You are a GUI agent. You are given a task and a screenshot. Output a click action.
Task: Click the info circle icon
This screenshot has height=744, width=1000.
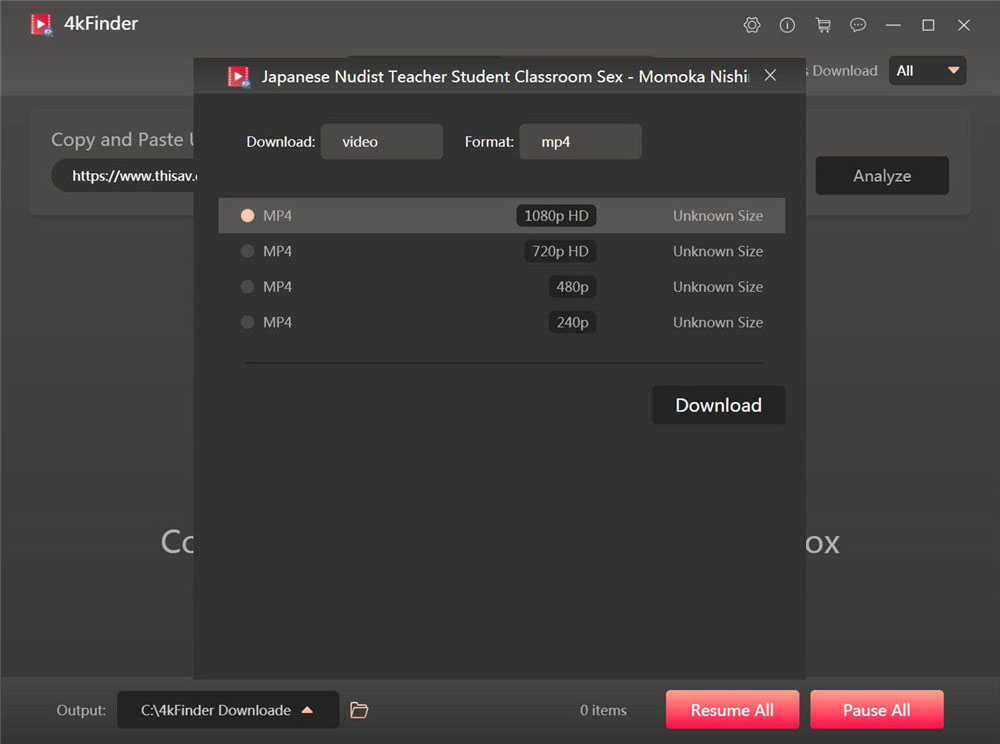(x=787, y=25)
